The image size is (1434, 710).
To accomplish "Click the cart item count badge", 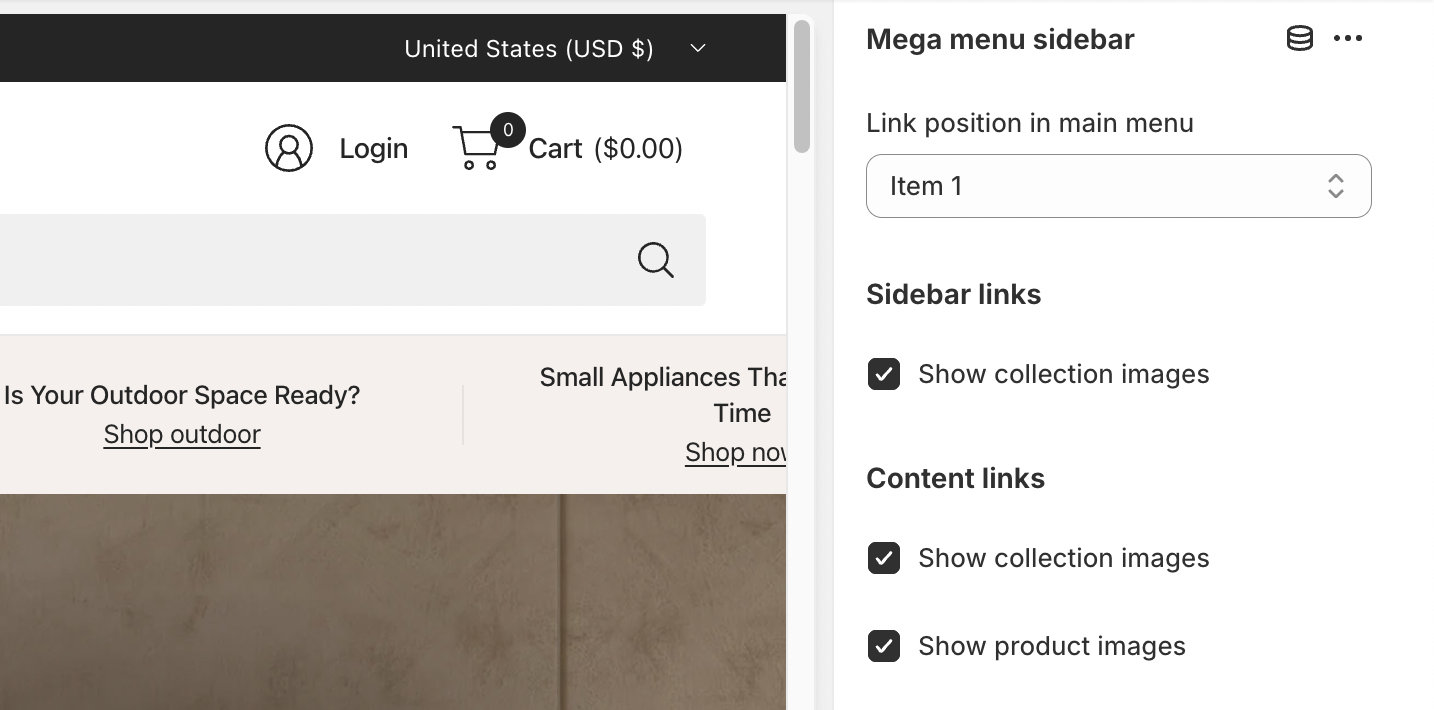I will pos(507,130).
